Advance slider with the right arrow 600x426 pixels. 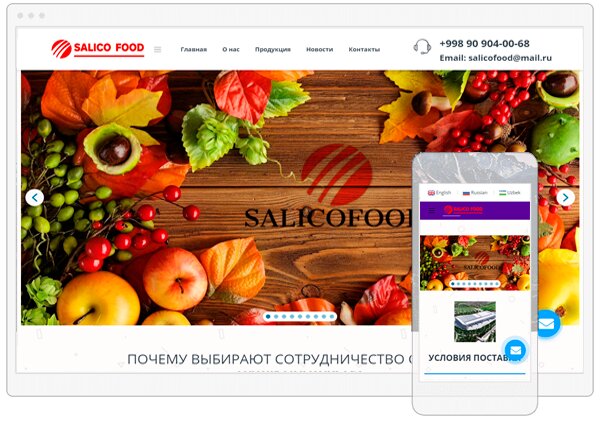coord(565,197)
